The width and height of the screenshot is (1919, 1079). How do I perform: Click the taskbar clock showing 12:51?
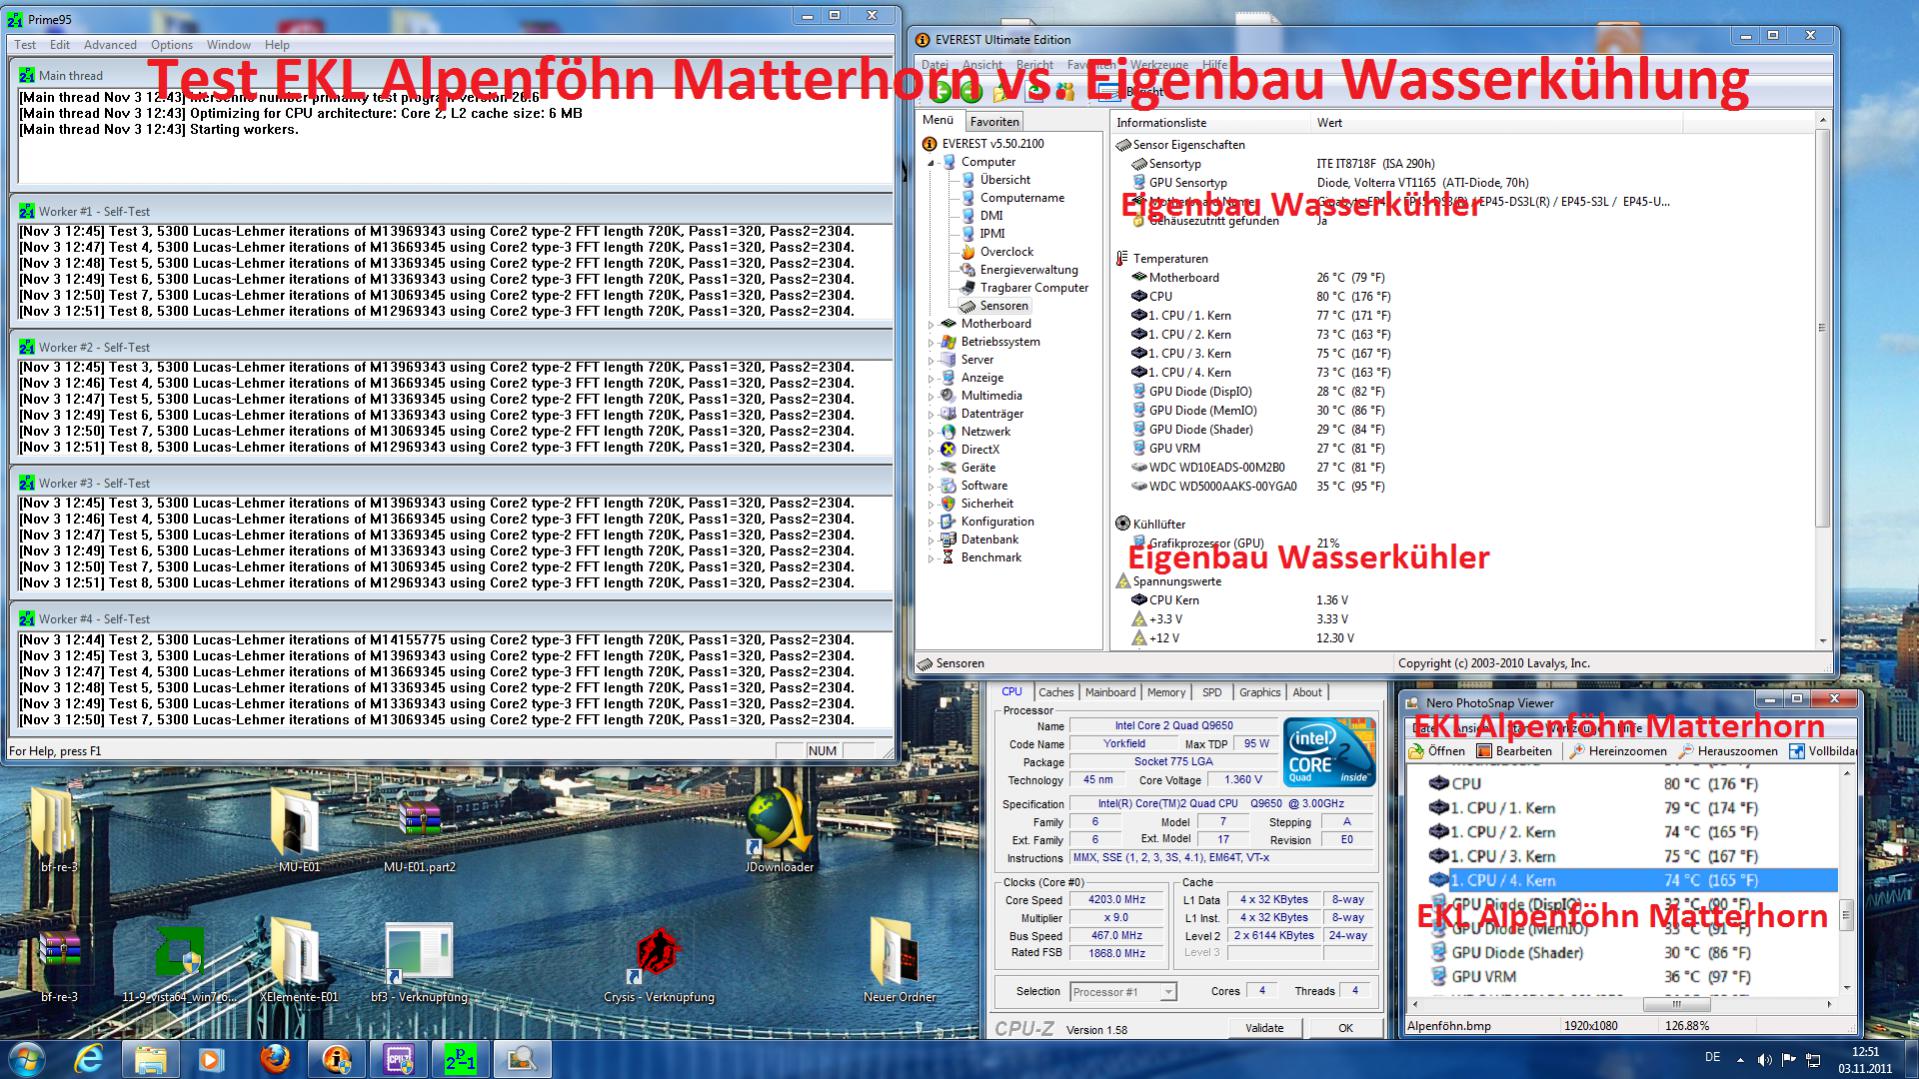coord(1865,1059)
